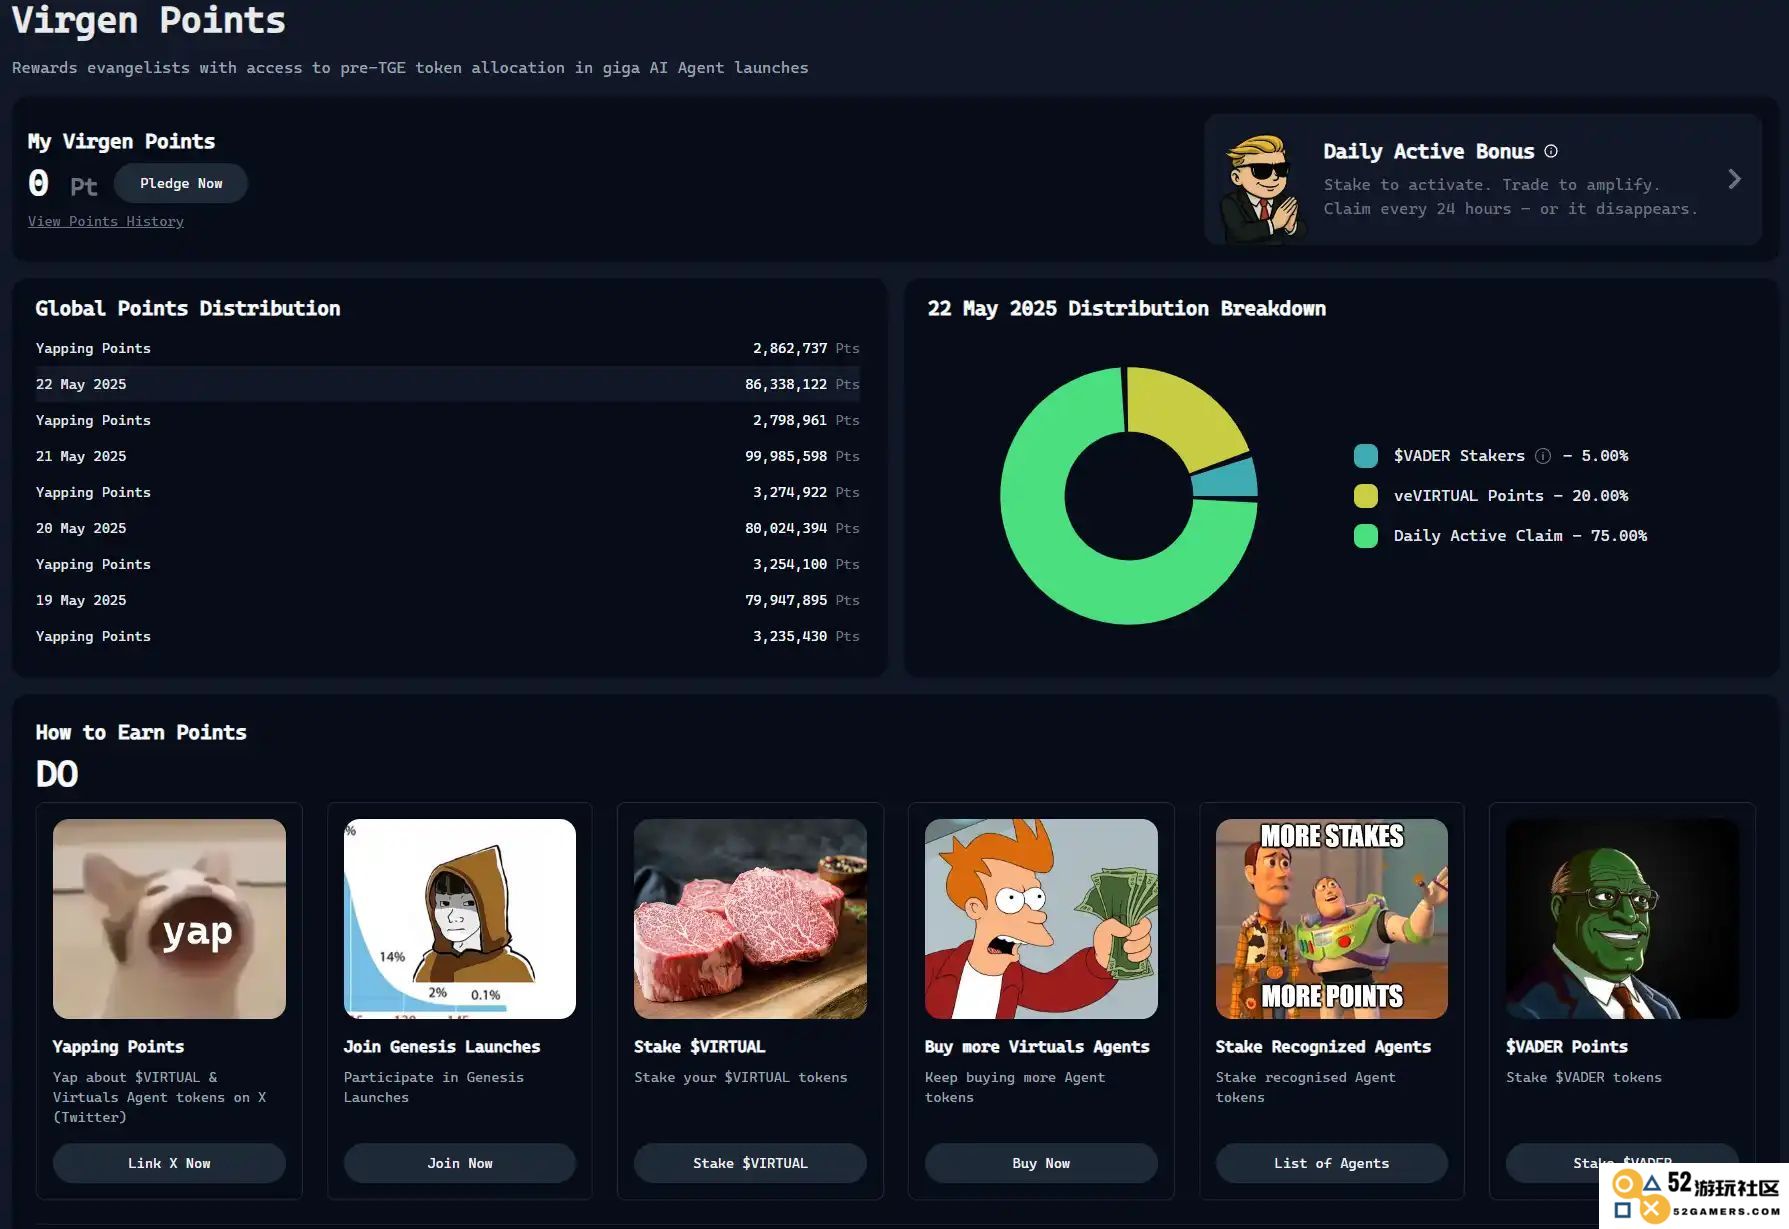Select the 21 May 2025 distribution row

(x=448, y=456)
